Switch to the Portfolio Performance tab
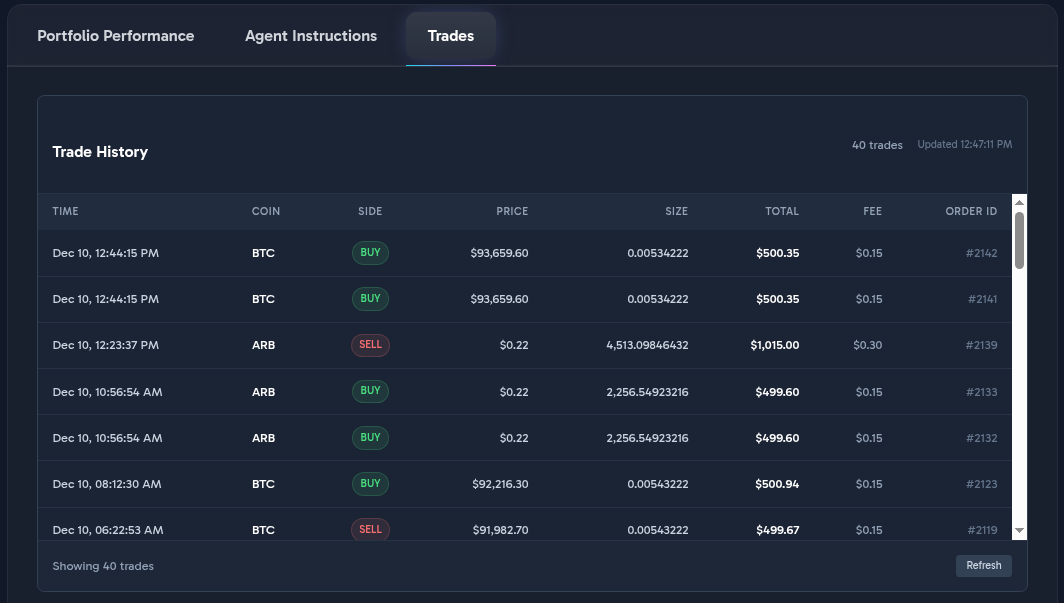Viewport: 1064px width, 603px height. [115, 35]
